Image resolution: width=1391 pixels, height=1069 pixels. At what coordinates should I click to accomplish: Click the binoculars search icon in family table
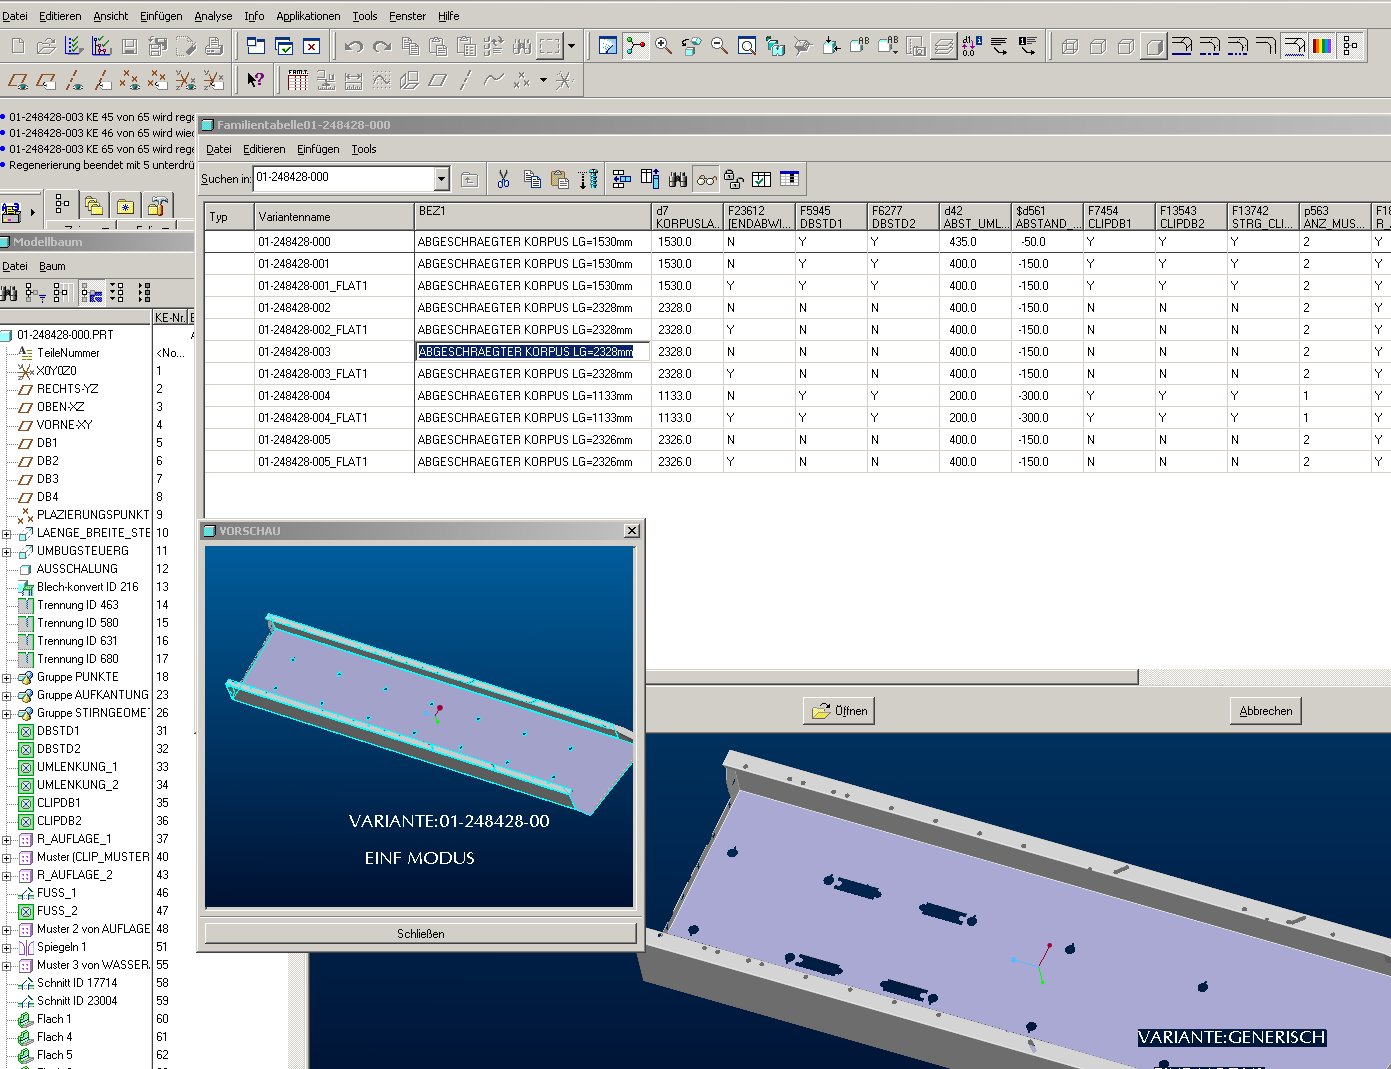pyautogui.click(x=678, y=179)
